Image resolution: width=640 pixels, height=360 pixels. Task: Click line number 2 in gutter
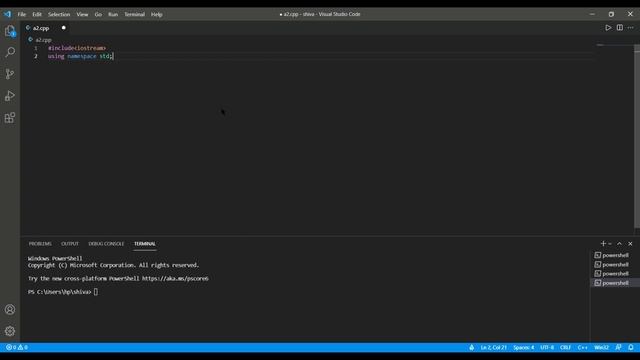(36, 56)
